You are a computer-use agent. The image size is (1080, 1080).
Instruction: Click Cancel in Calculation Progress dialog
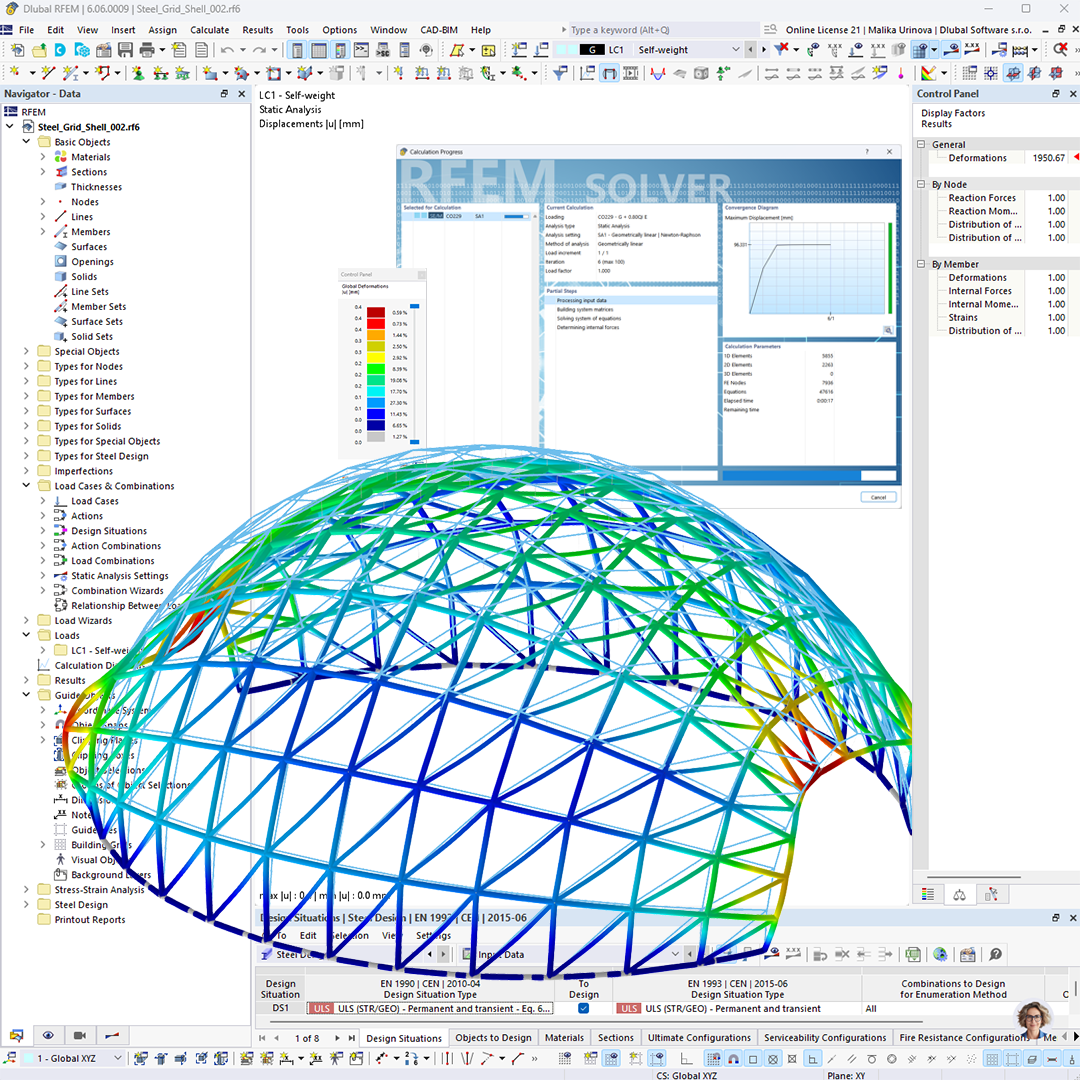point(878,497)
